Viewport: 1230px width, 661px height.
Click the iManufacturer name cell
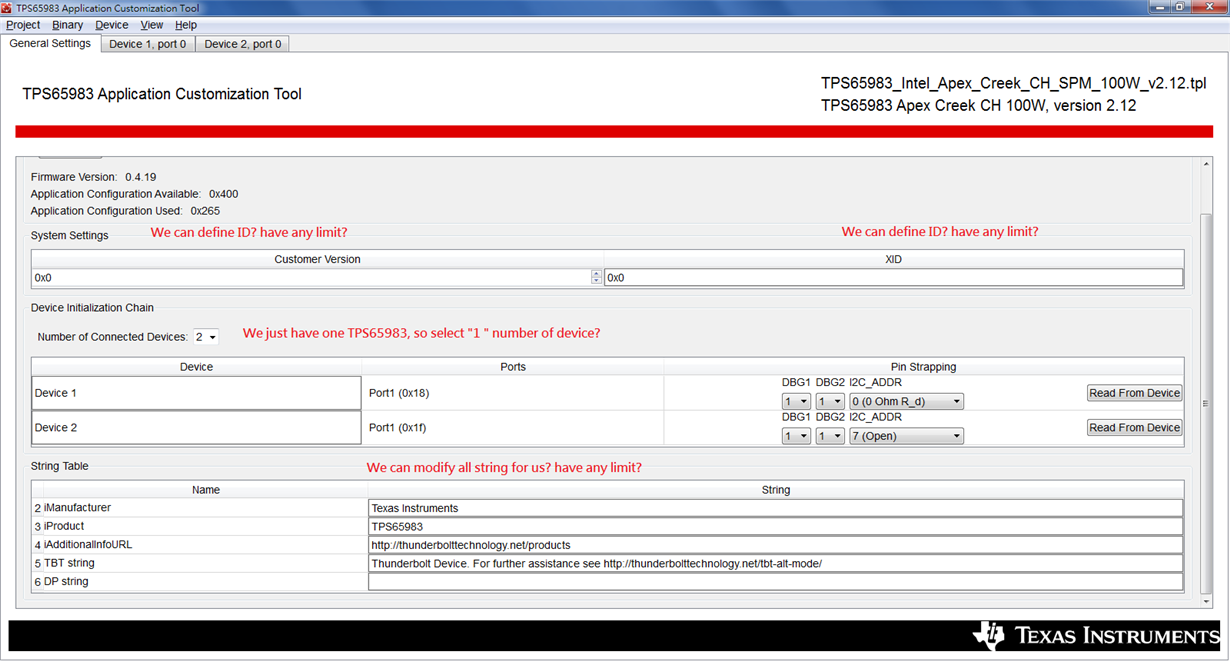[x=200, y=508]
